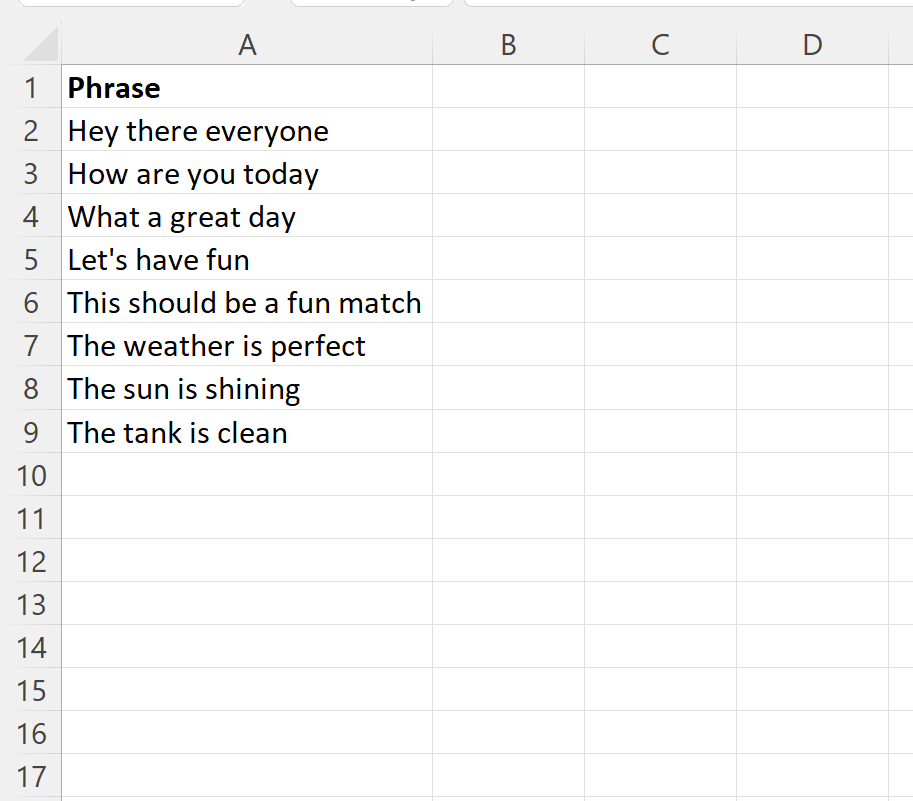Select column C header
The height and width of the screenshot is (801, 913).
click(660, 44)
